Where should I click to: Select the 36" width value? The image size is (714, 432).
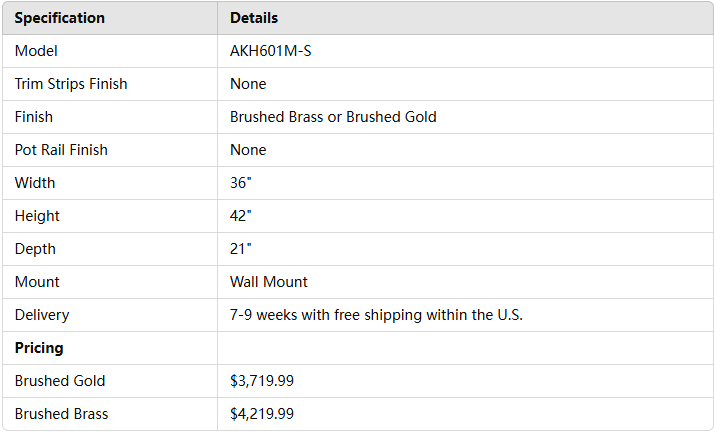[x=241, y=183]
